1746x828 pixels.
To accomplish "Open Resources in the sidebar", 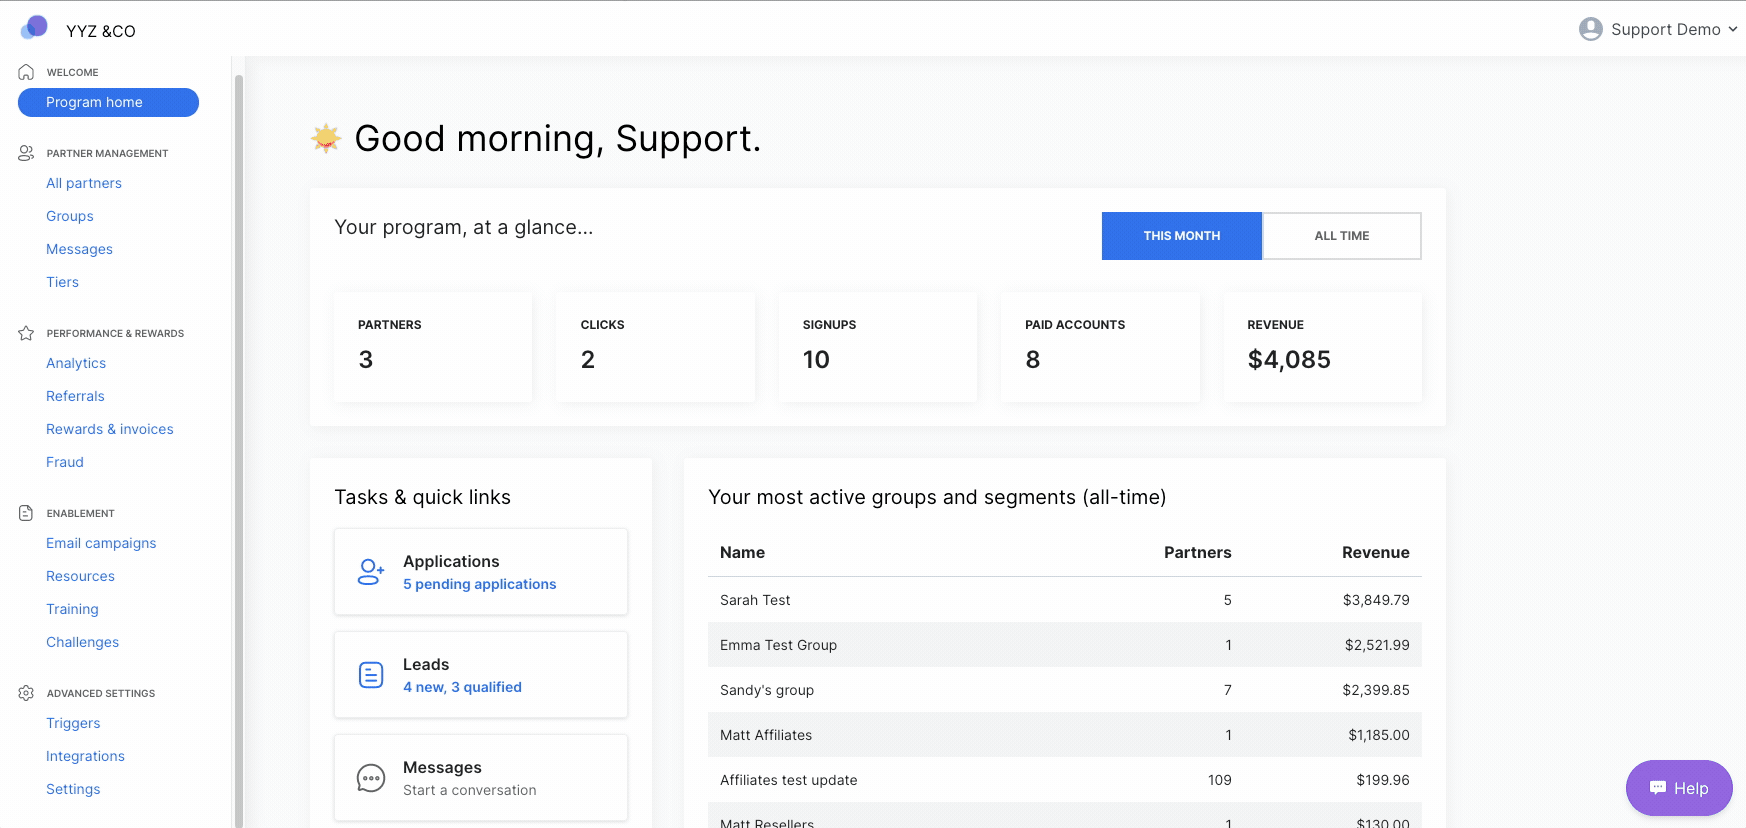I will (80, 576).
